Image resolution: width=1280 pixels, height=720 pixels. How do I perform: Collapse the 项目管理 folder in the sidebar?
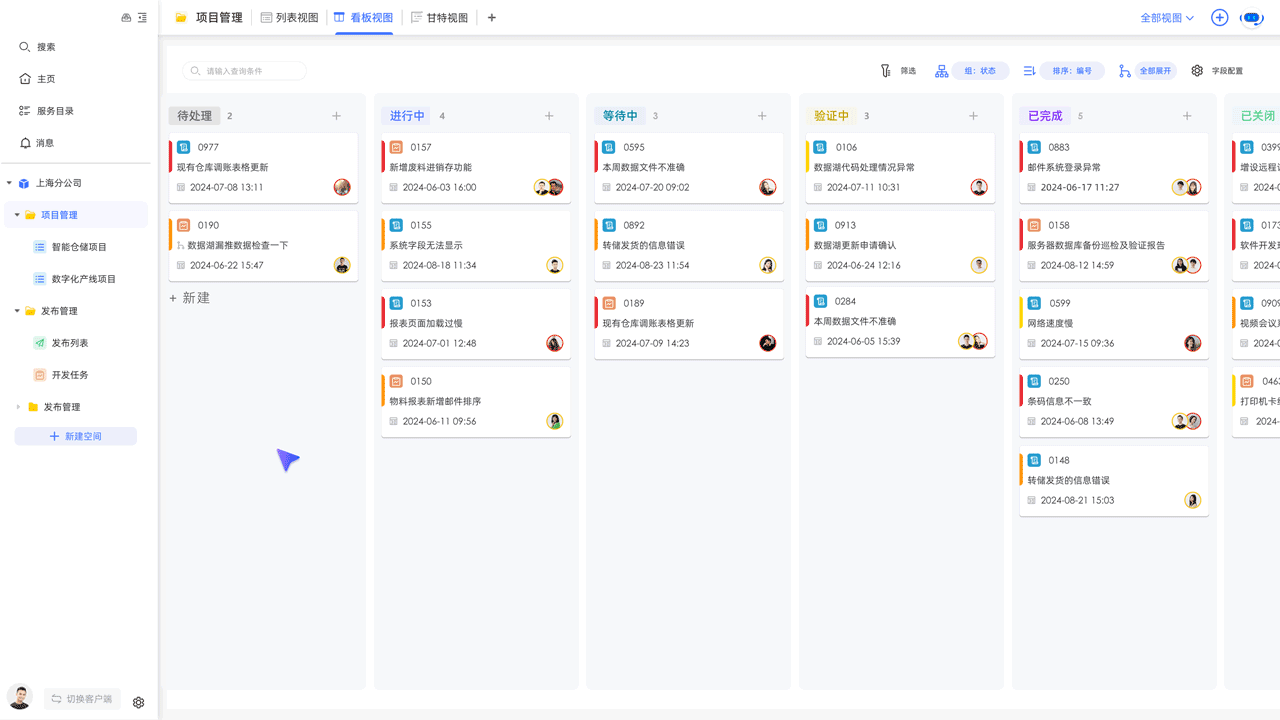17,215
